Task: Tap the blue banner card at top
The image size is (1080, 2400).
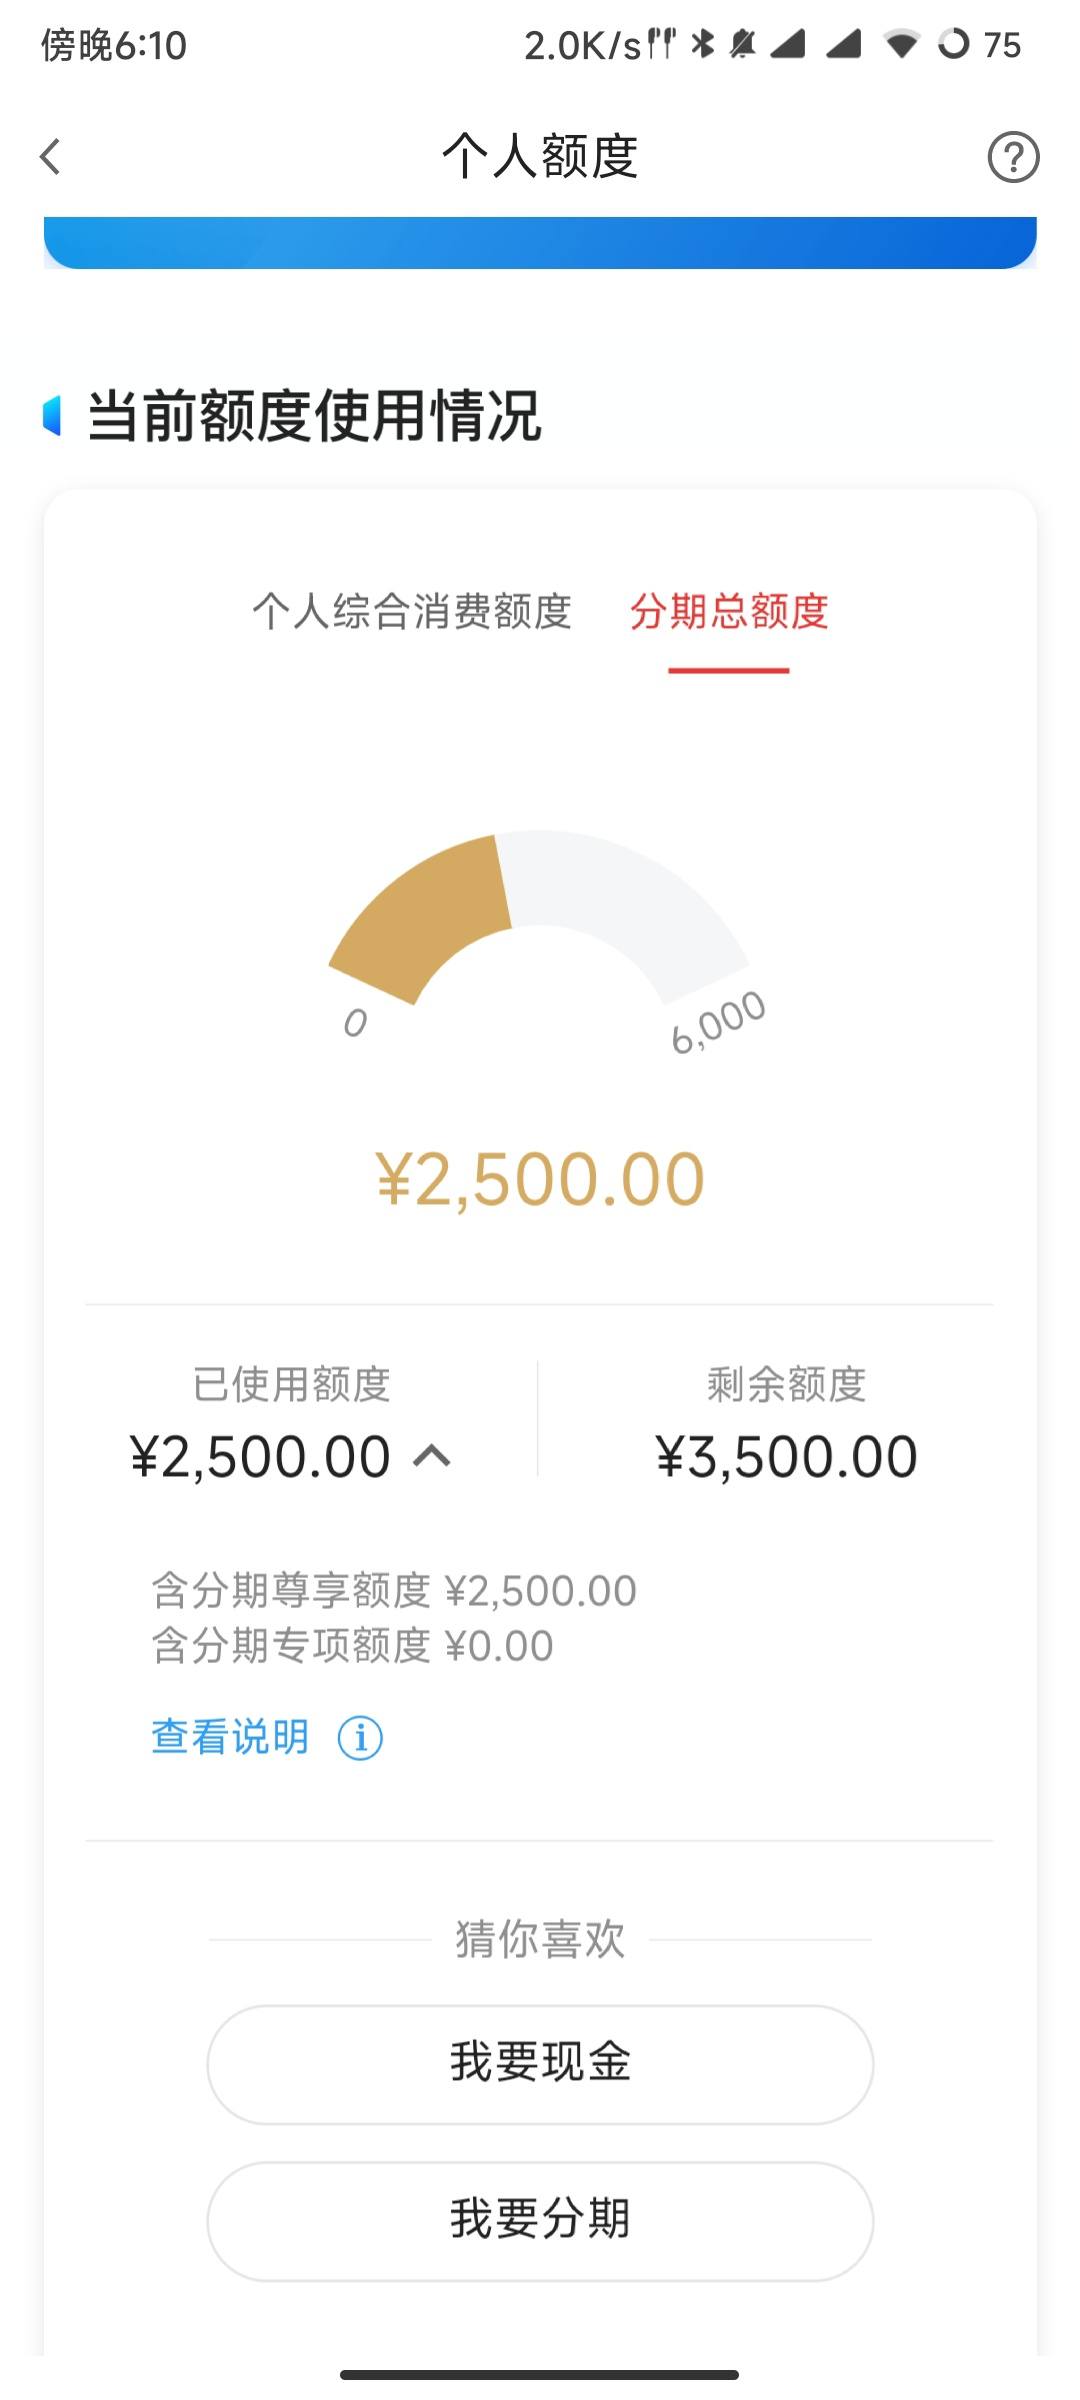Action: (x=540, y=242)
